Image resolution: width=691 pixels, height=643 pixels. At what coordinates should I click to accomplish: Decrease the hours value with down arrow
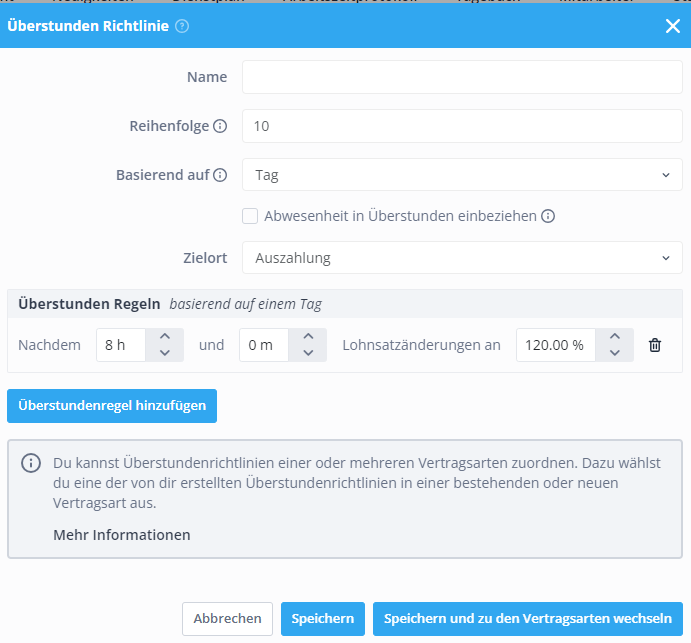(165, 353)
